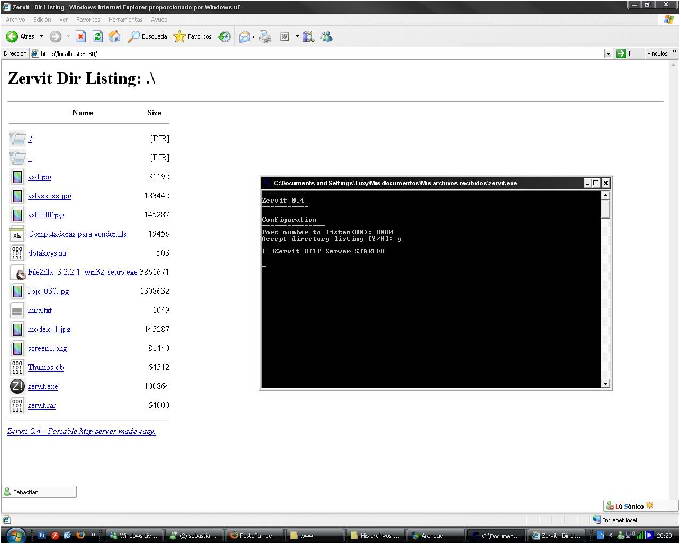
Task: Click the Messenger toolbar icon
Action: 327,37
